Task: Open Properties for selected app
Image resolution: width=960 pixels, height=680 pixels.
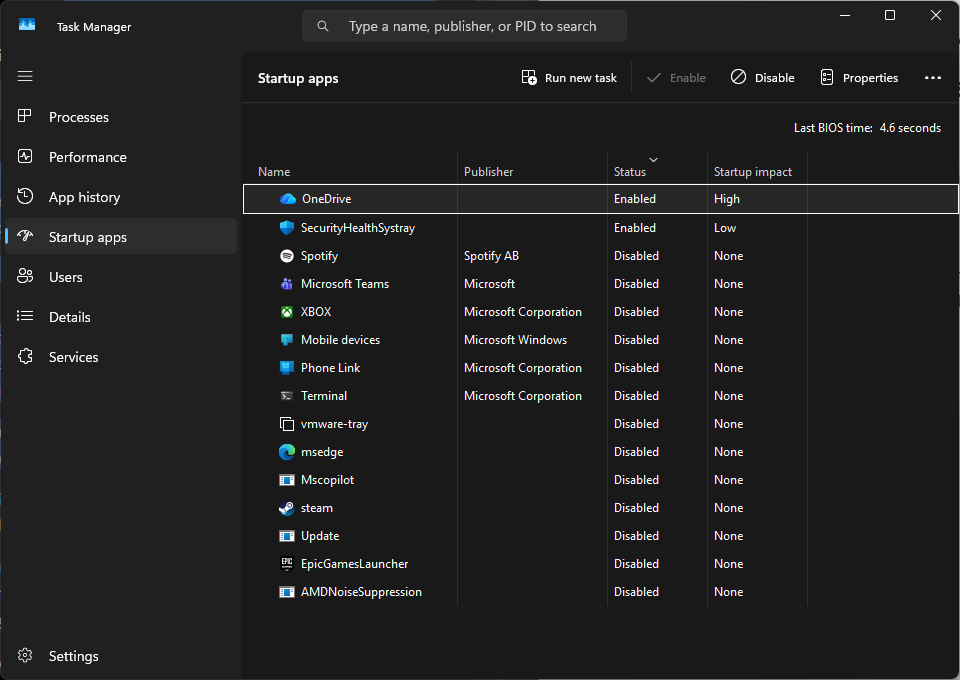Action: point(859,78)
